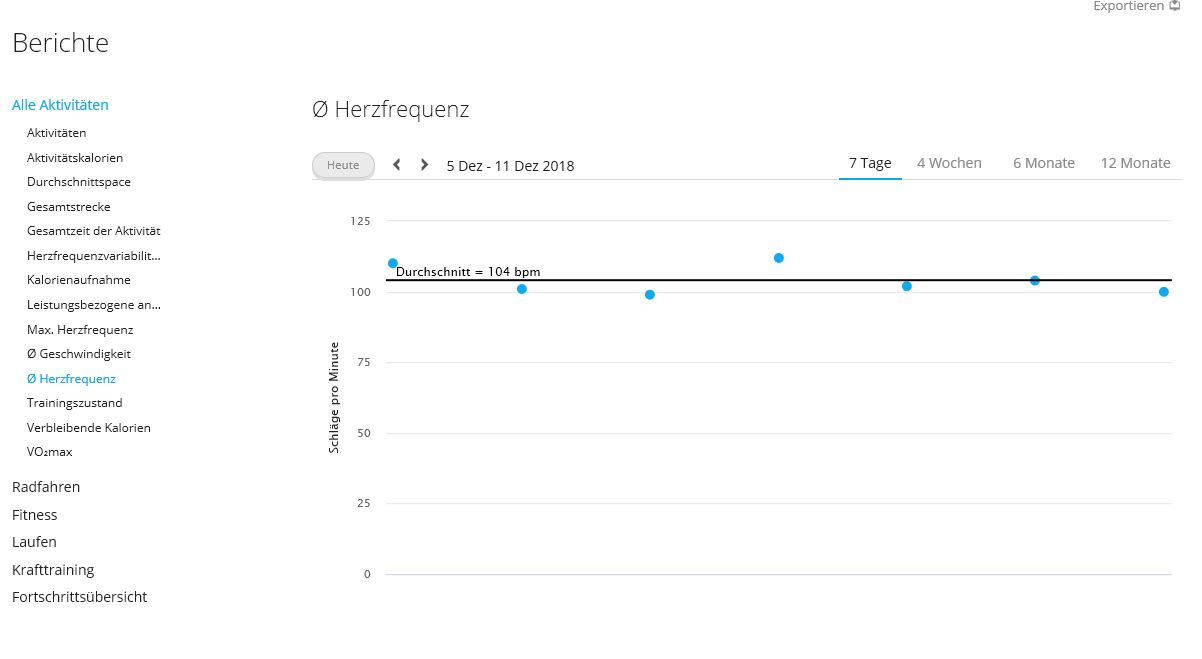Open the Gesamtstrecke report
Screen dimensions: 1202x659
coord(69,207)
